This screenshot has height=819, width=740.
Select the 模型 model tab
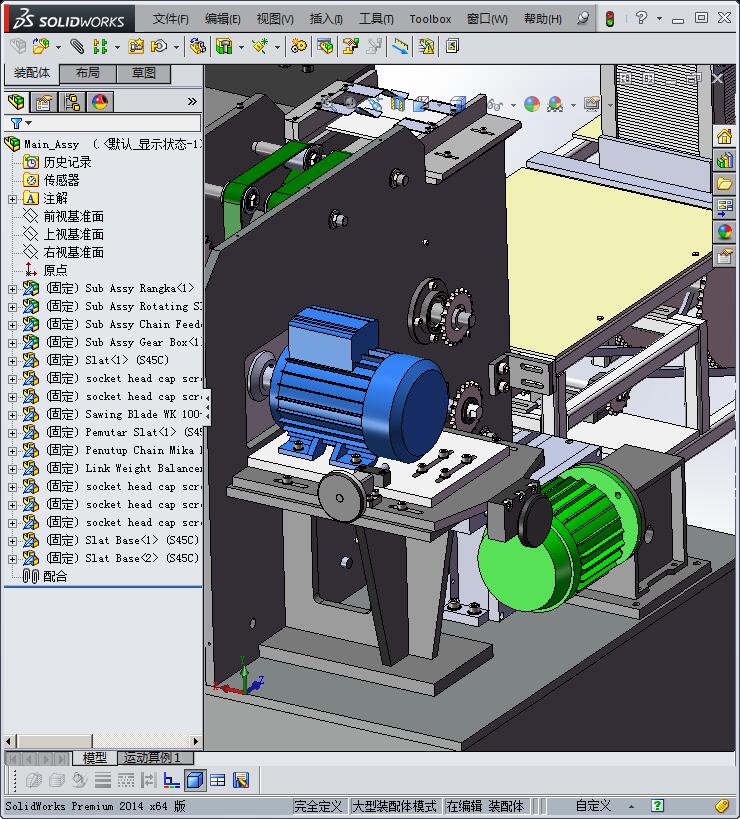pos(94,757)
